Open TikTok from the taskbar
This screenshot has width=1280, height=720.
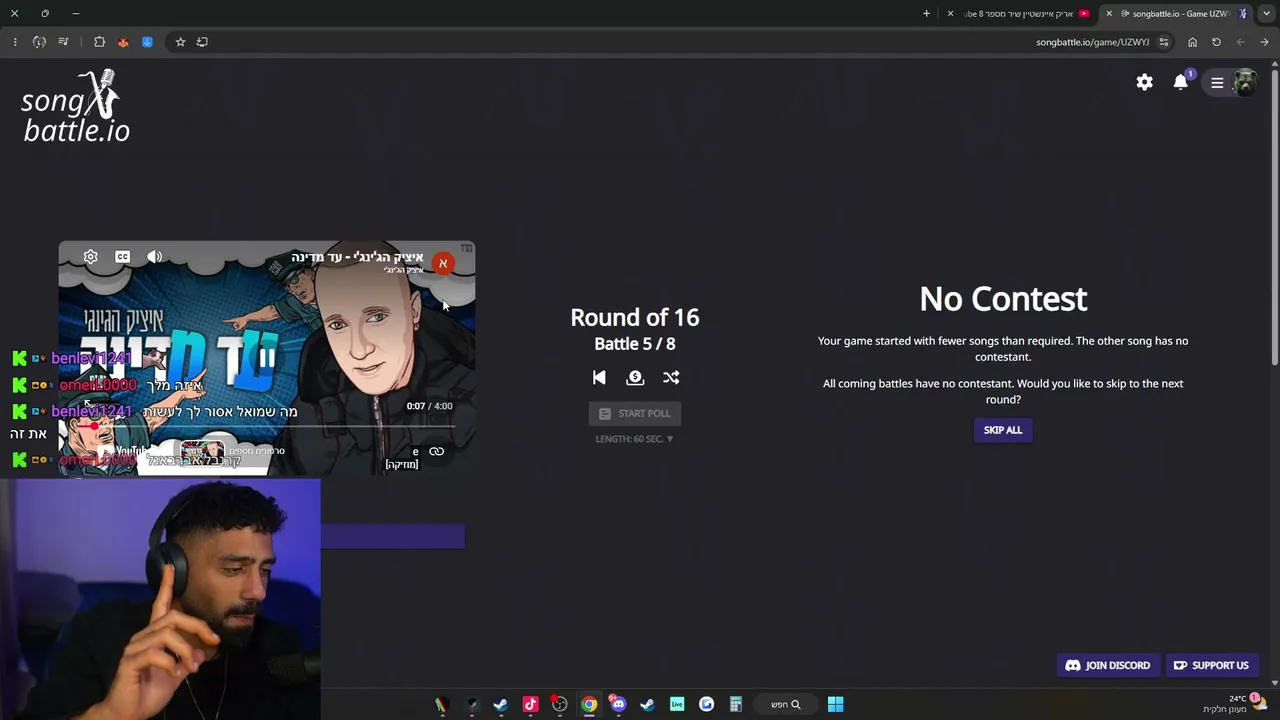pyautogui.click(x=530, y=704)
